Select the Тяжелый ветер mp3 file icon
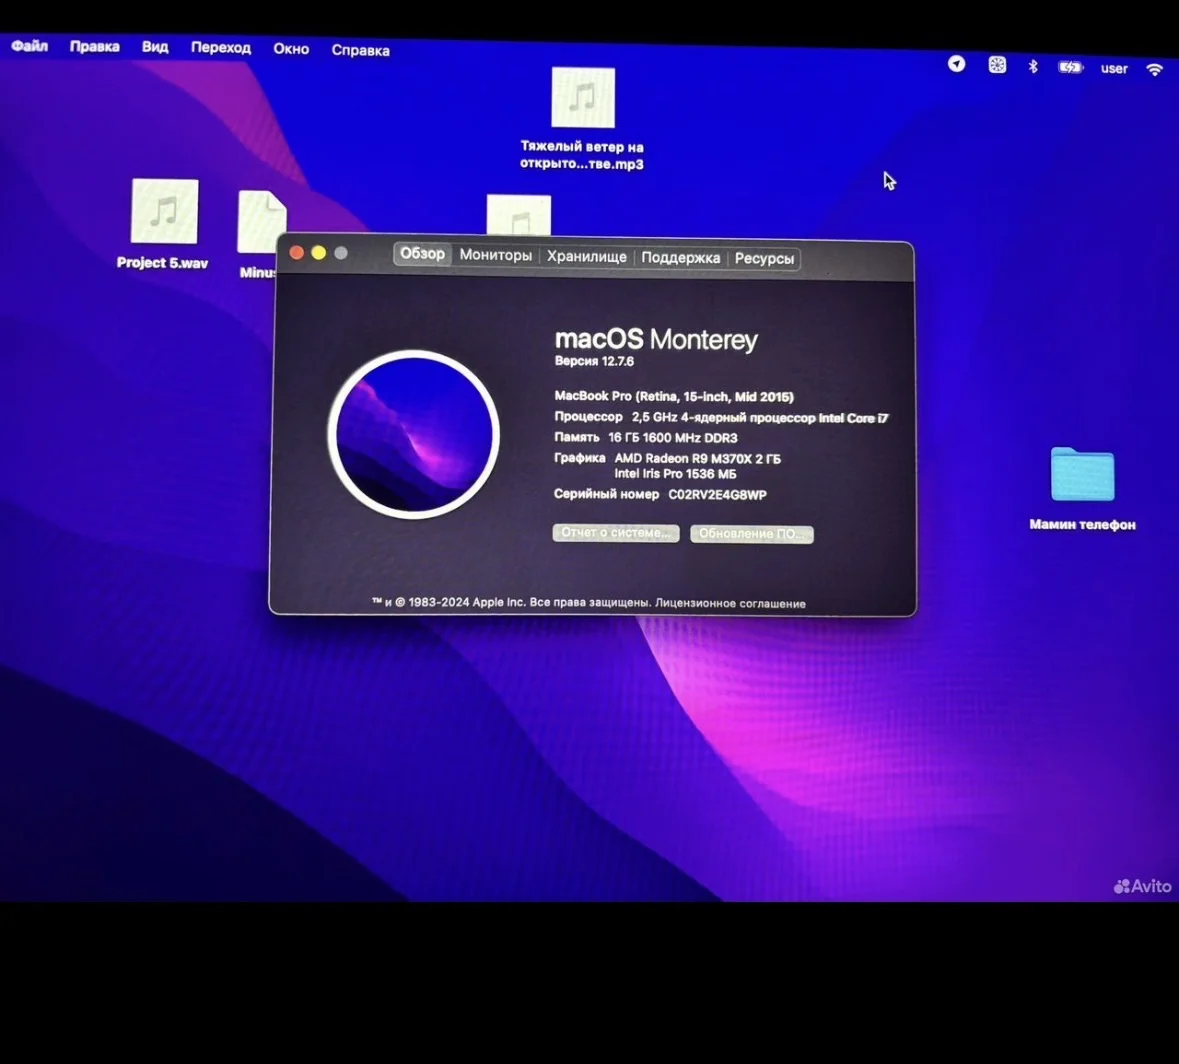 (x=583, y=98)
